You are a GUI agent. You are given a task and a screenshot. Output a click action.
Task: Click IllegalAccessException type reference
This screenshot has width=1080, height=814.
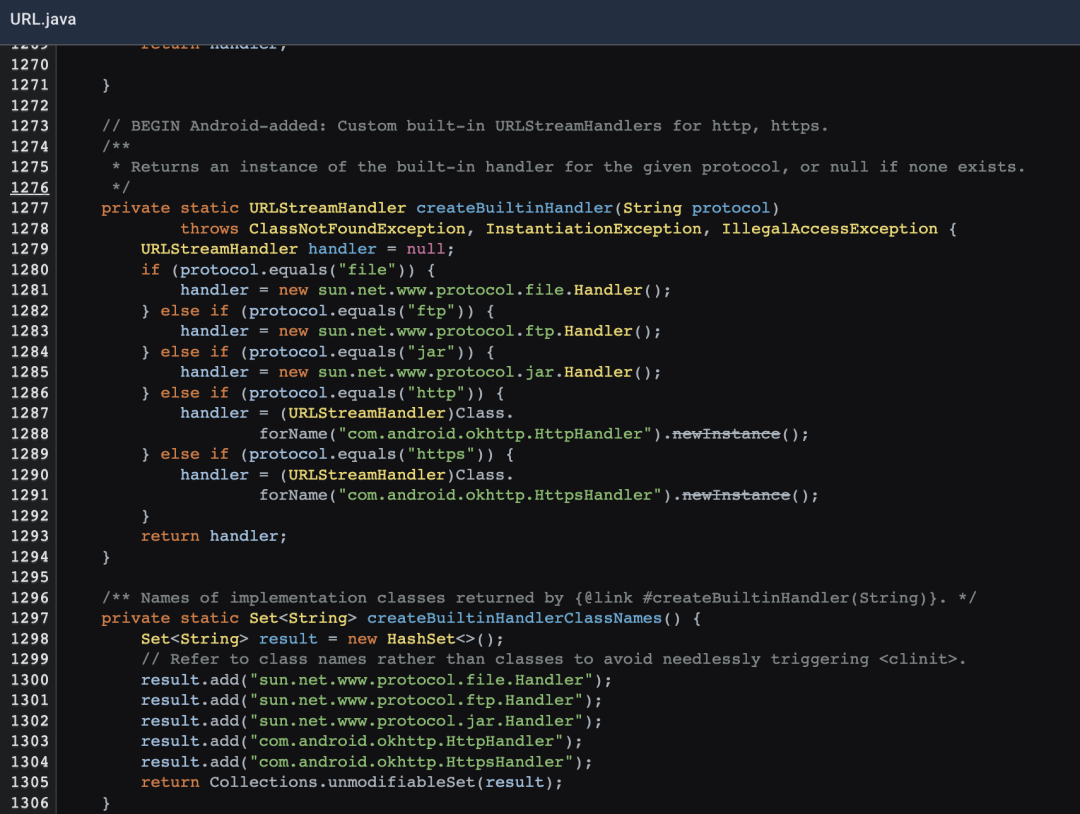(829, 229)
